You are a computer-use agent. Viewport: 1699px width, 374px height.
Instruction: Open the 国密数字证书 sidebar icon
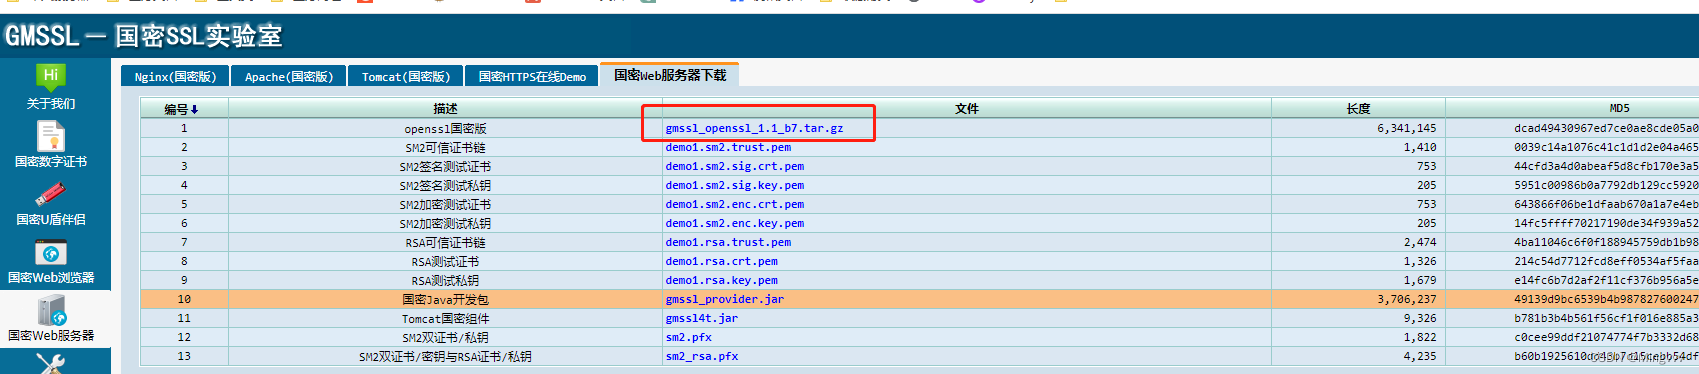[51, 136]
